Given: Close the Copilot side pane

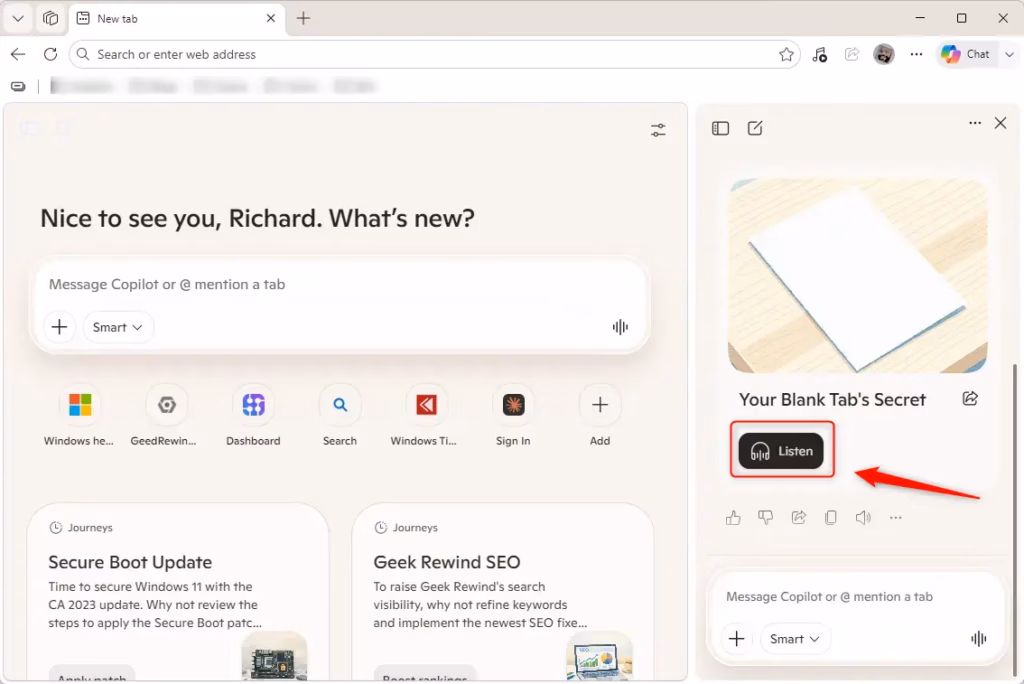Looking at the screenshot, I should (1000, 123).
